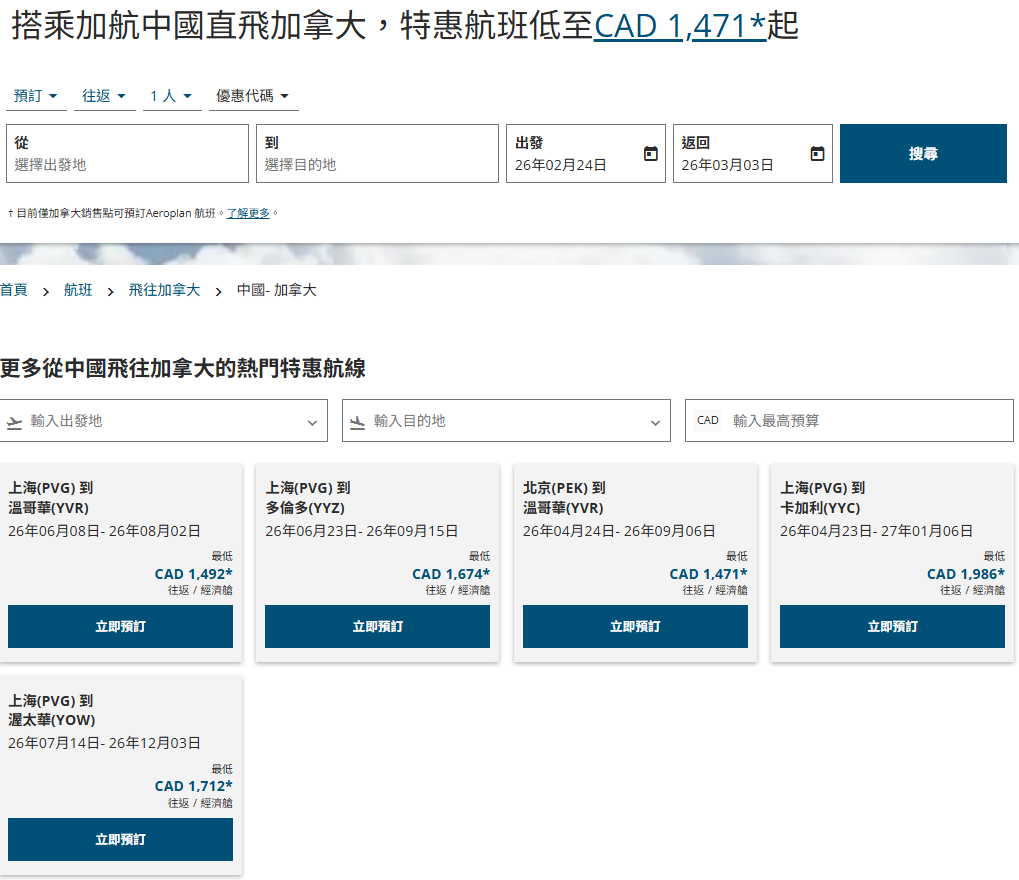Viewport: 1019px width, 880px height.
Task: Click the 北京(PEK) 到 溫哥華(YVR) card title
Action: (x=564, y=498)
